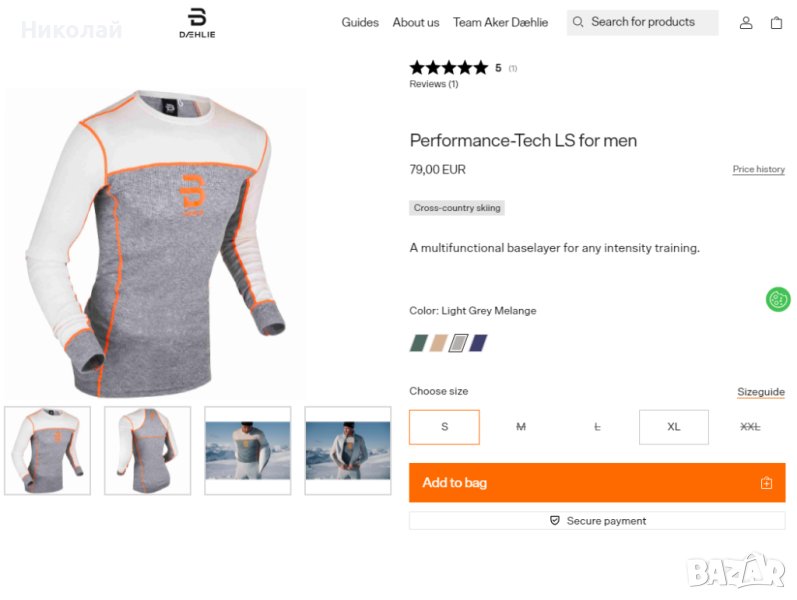797x600 pixels.
Task: Open the About us menu
Action: [x=416, y=22]
